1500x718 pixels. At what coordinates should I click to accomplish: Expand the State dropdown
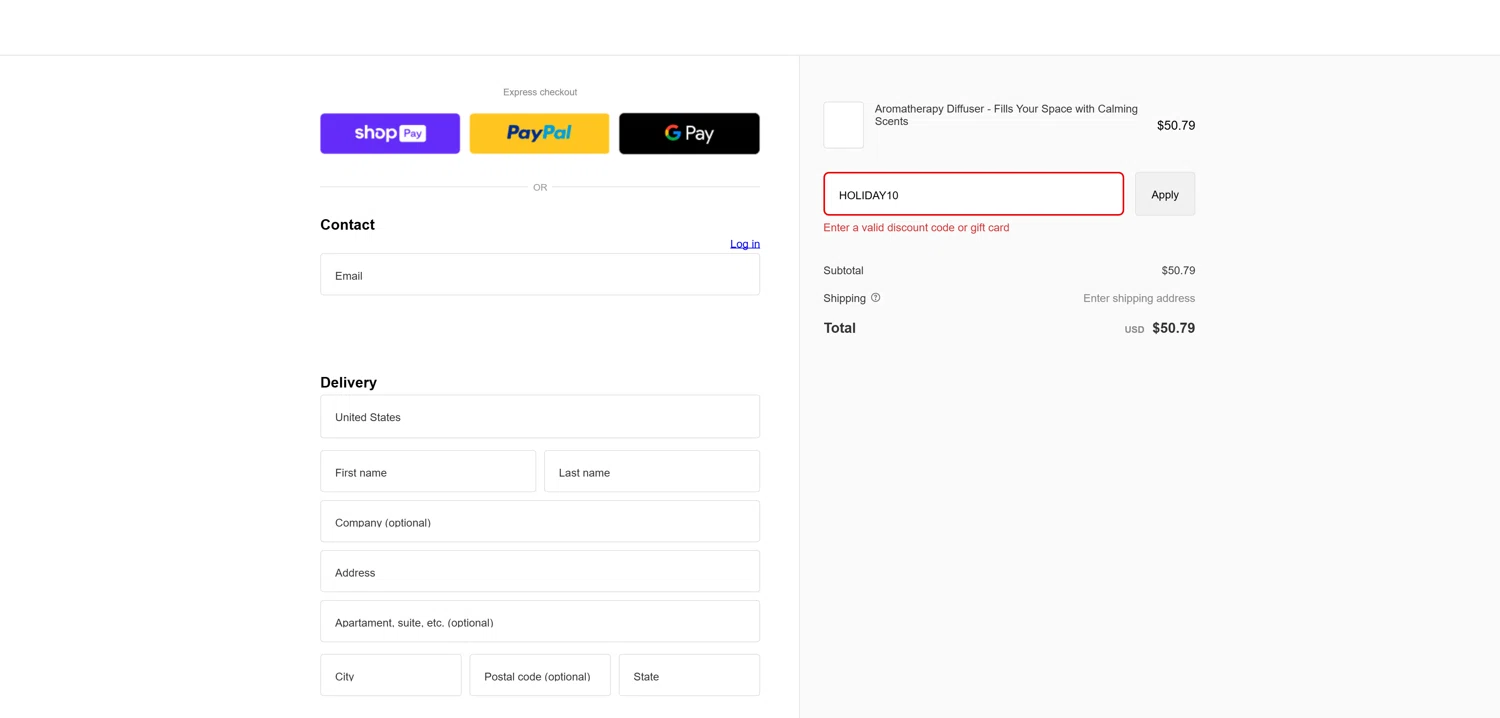[689, 676]
